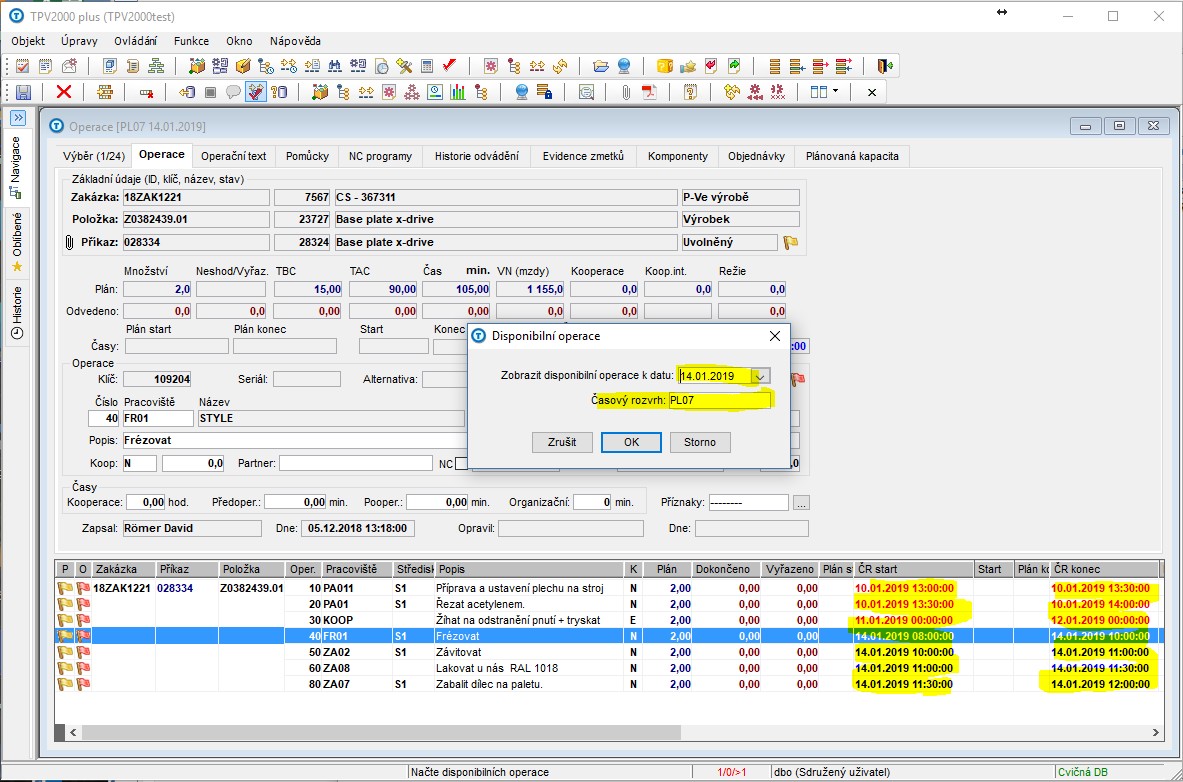The height and width of the screenshot is (782, 1183).
Task: Open the Historie side panel tab
Action: [x=16, y=311]
